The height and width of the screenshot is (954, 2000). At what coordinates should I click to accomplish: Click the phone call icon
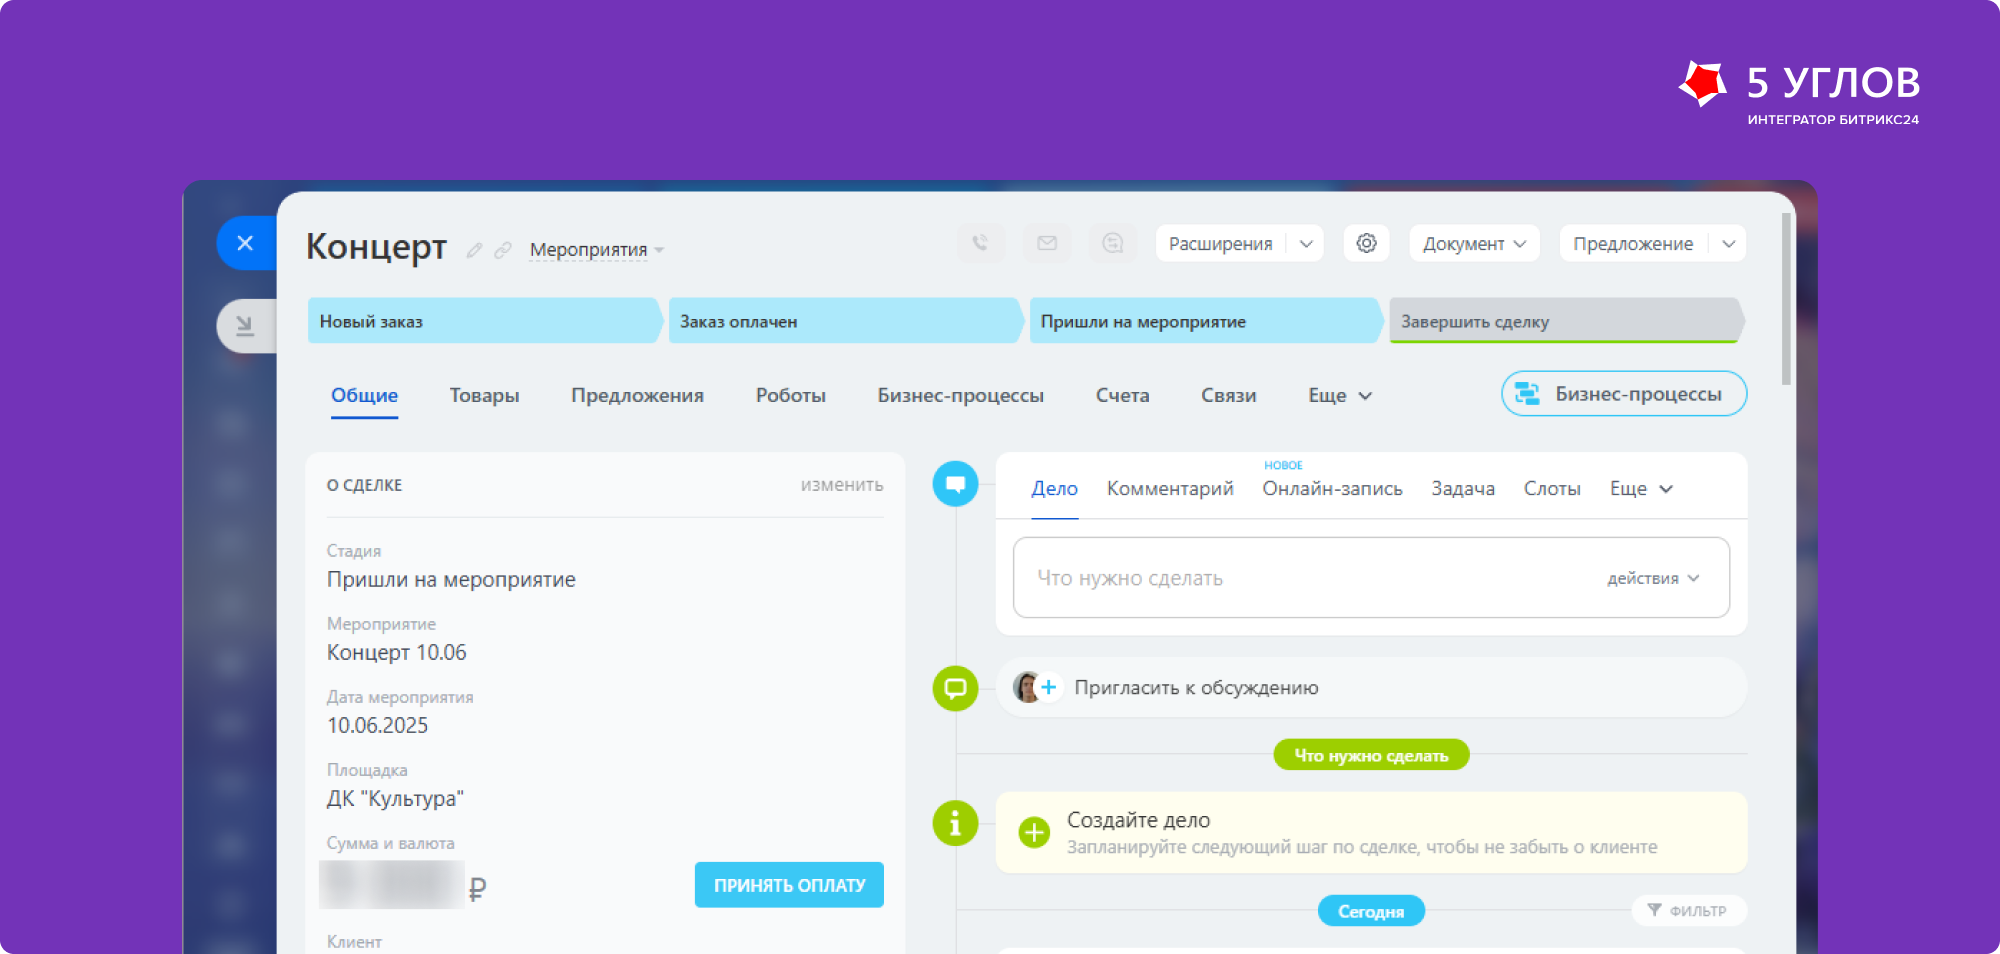click(x=980, y=243)
